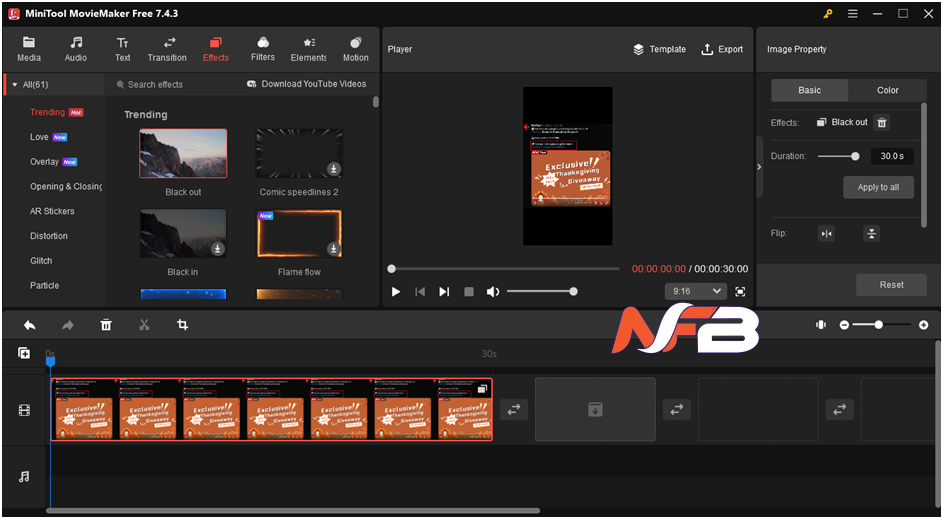This screenshot has width=943, height=519.
Task: Select the Flame flow effect thumbnail
Action: [299, 233]
